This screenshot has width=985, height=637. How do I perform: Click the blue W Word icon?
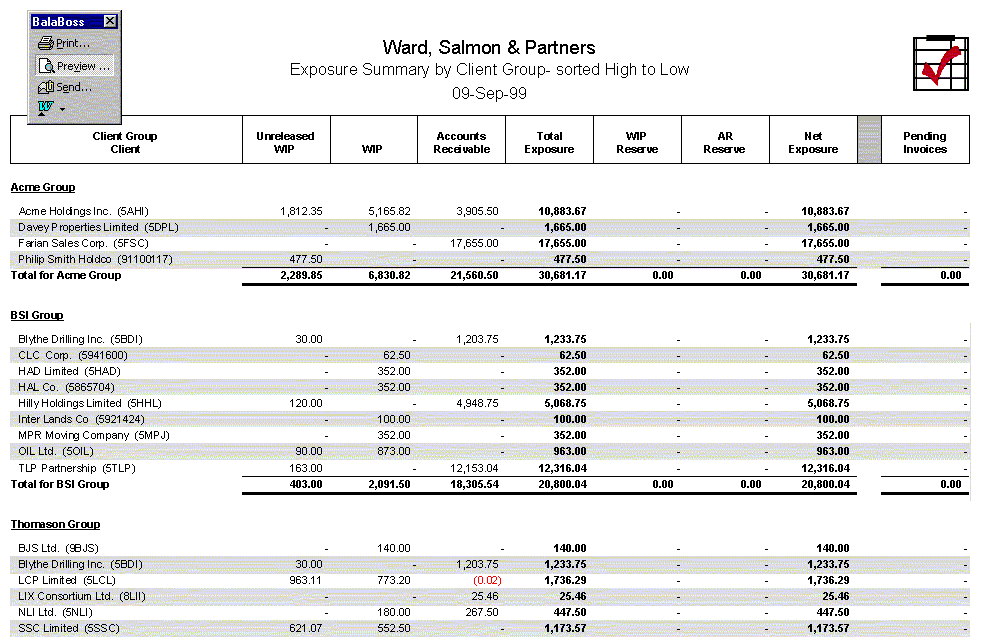coord(45,106)
